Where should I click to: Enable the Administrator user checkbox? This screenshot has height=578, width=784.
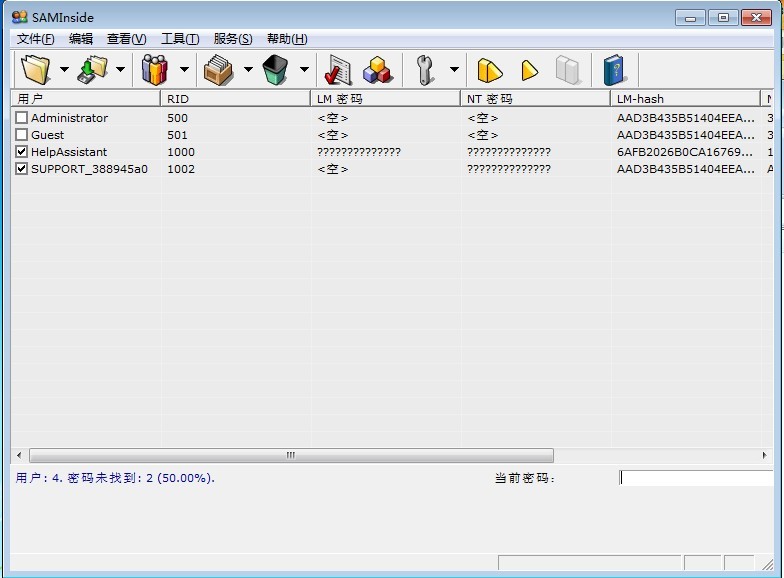pos(22,118)
